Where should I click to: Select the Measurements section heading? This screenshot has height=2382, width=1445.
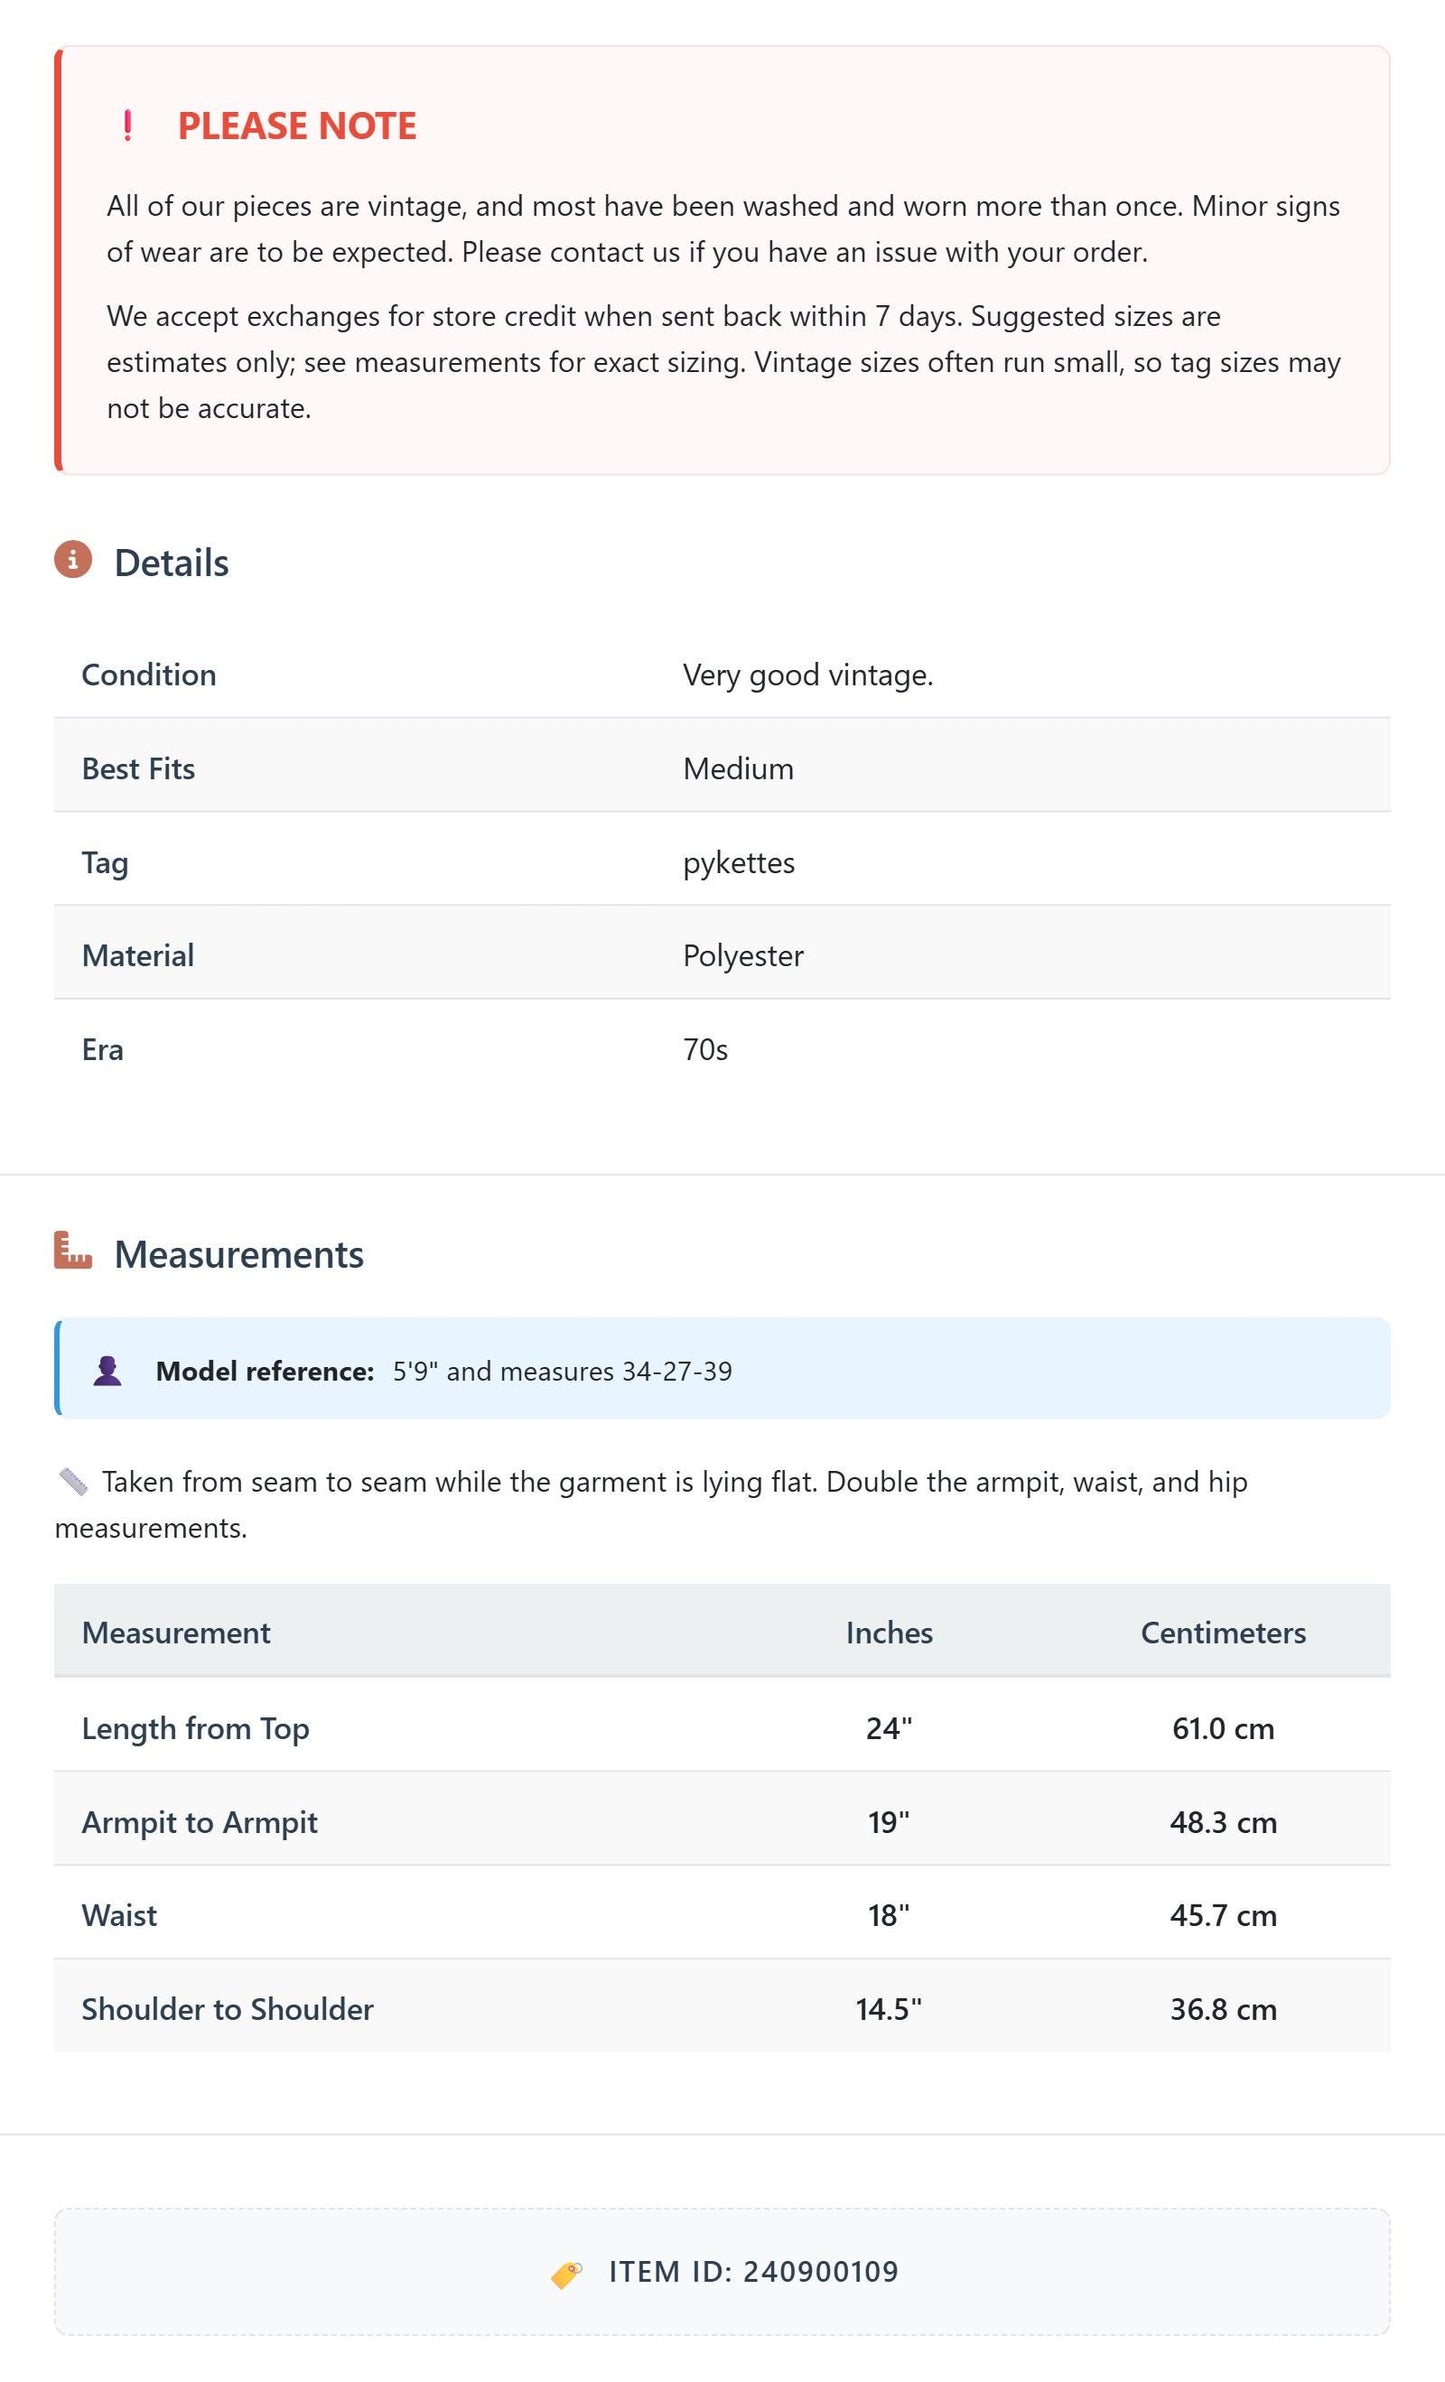click(239, 1254)
